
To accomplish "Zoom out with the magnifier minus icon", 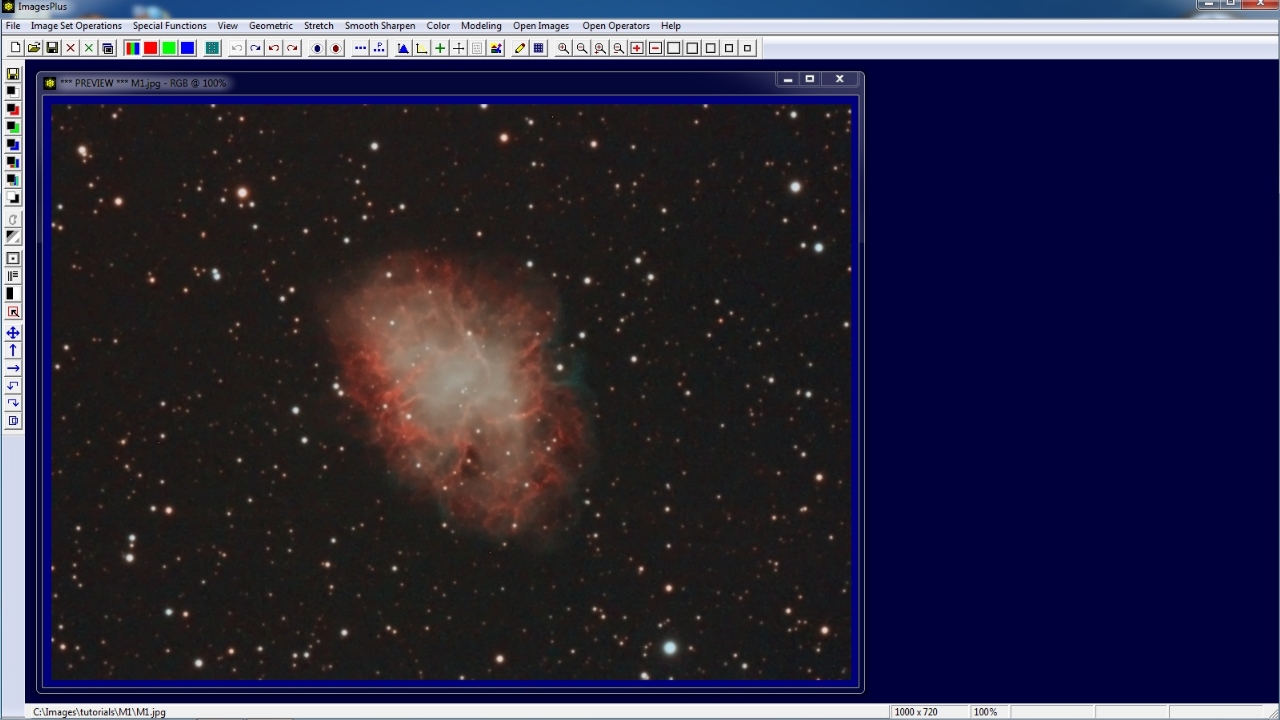I will [x=582, y=48].
